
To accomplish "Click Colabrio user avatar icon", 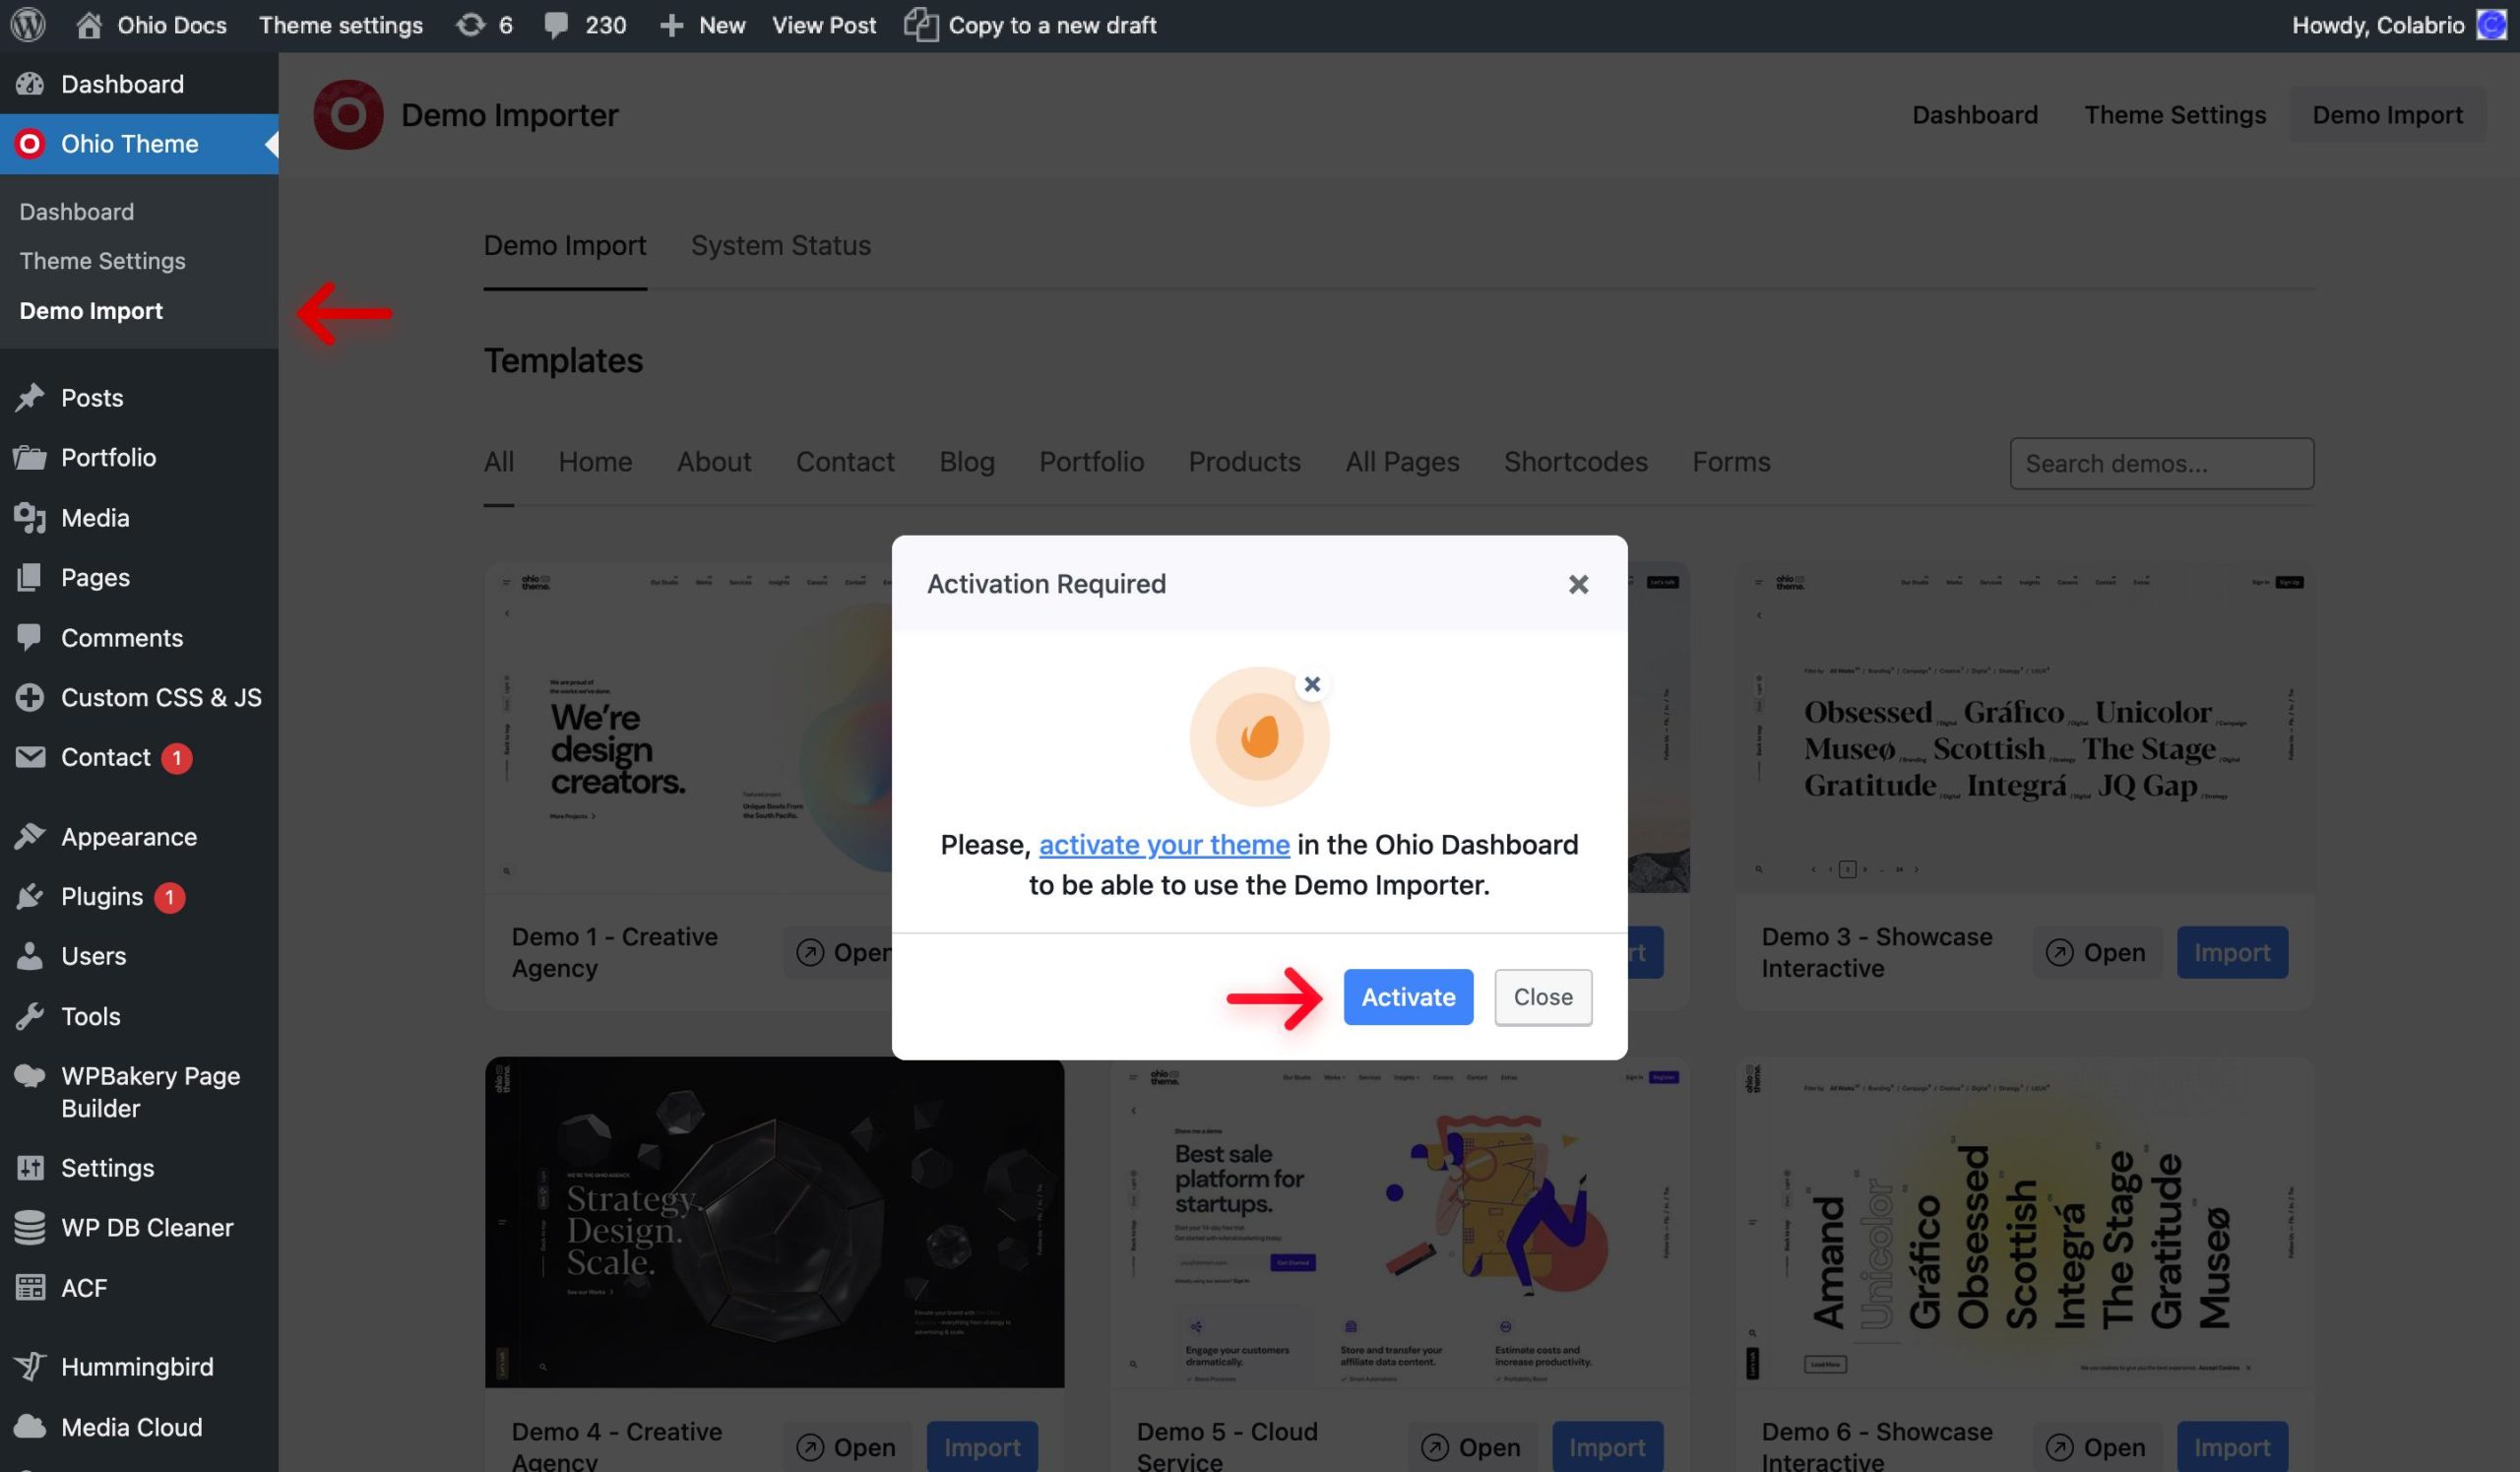I will (2490, 25).
